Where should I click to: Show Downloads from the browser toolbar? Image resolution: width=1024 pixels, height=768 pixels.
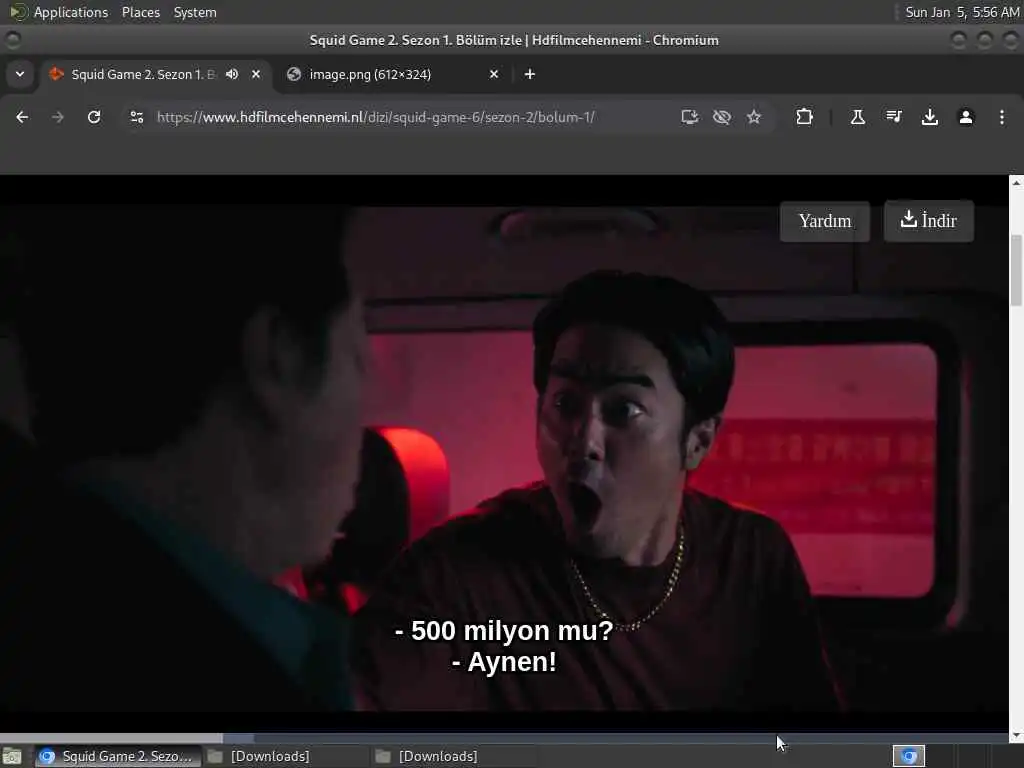click(930, 117)
